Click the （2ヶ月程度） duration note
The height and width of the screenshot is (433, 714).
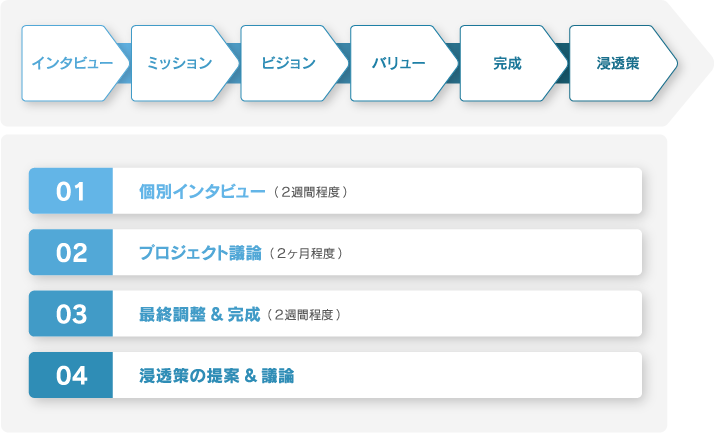click(307, 254)
